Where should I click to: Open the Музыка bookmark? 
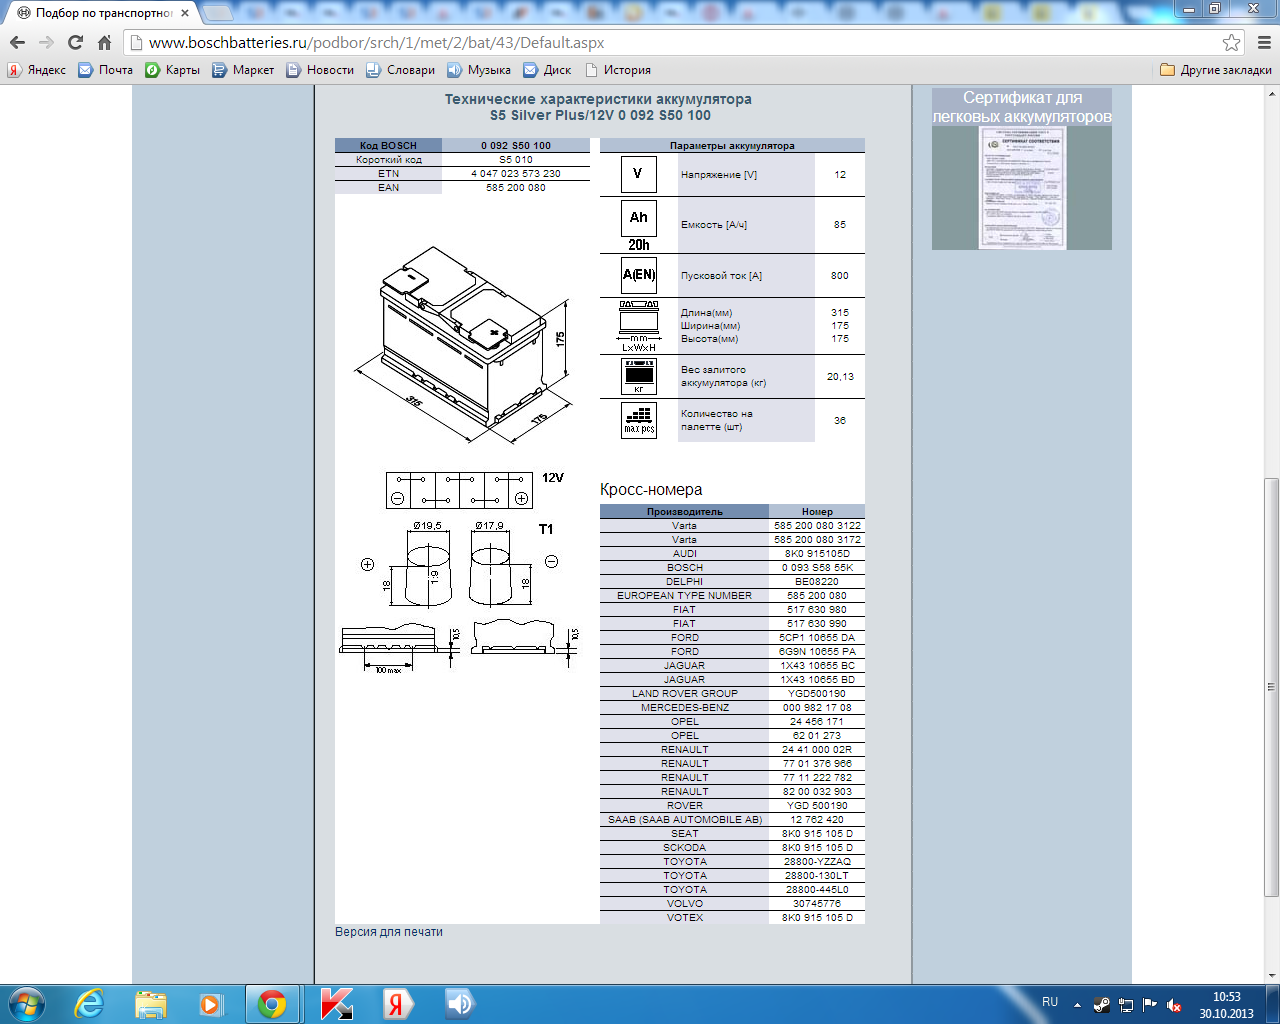(x=479, y=70)
